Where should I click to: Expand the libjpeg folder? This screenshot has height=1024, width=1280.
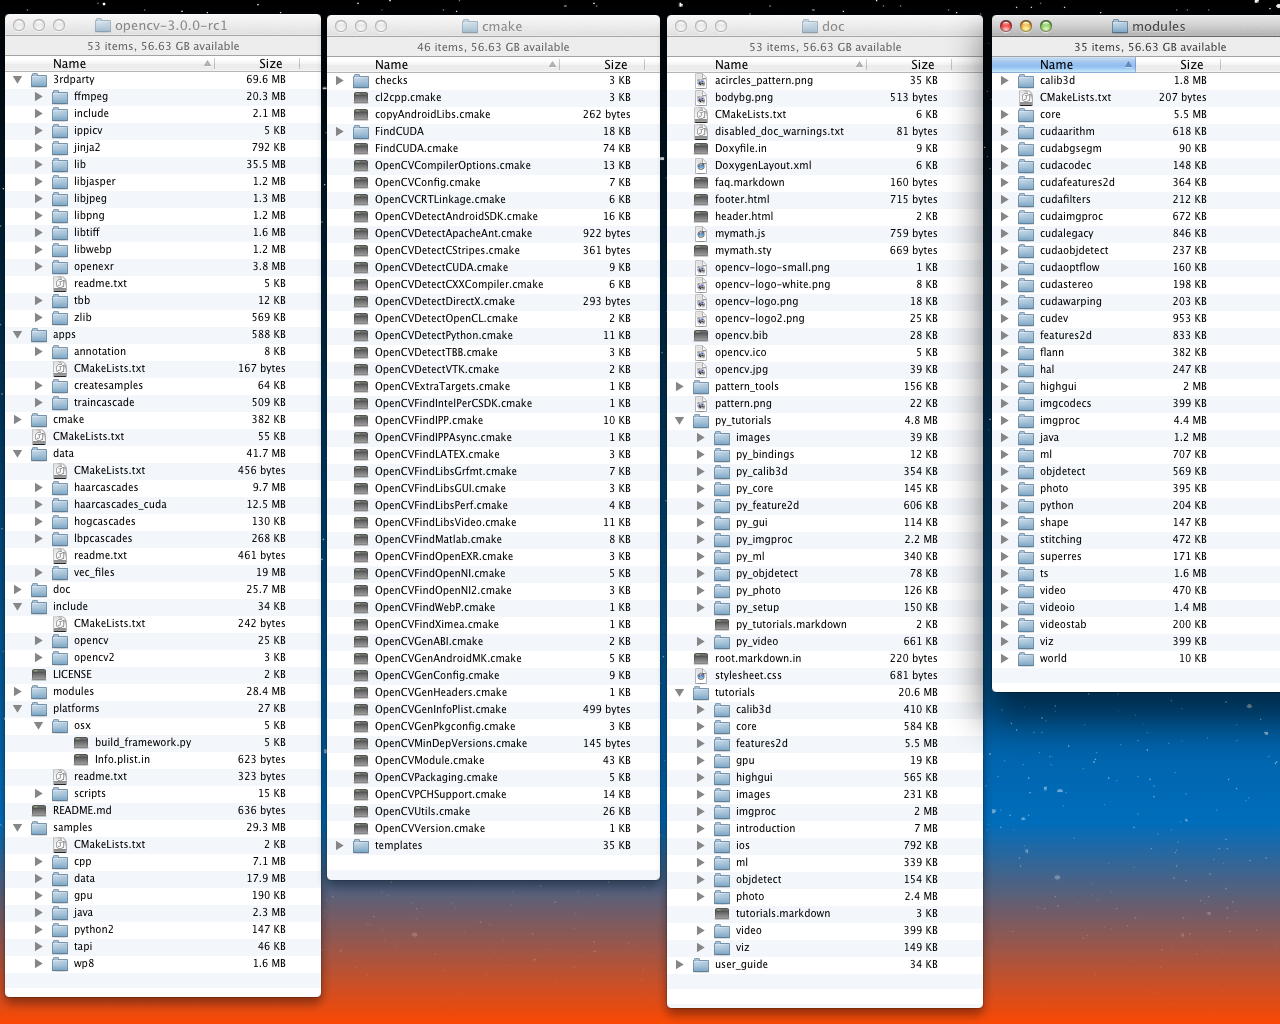(x=39, y=199)
